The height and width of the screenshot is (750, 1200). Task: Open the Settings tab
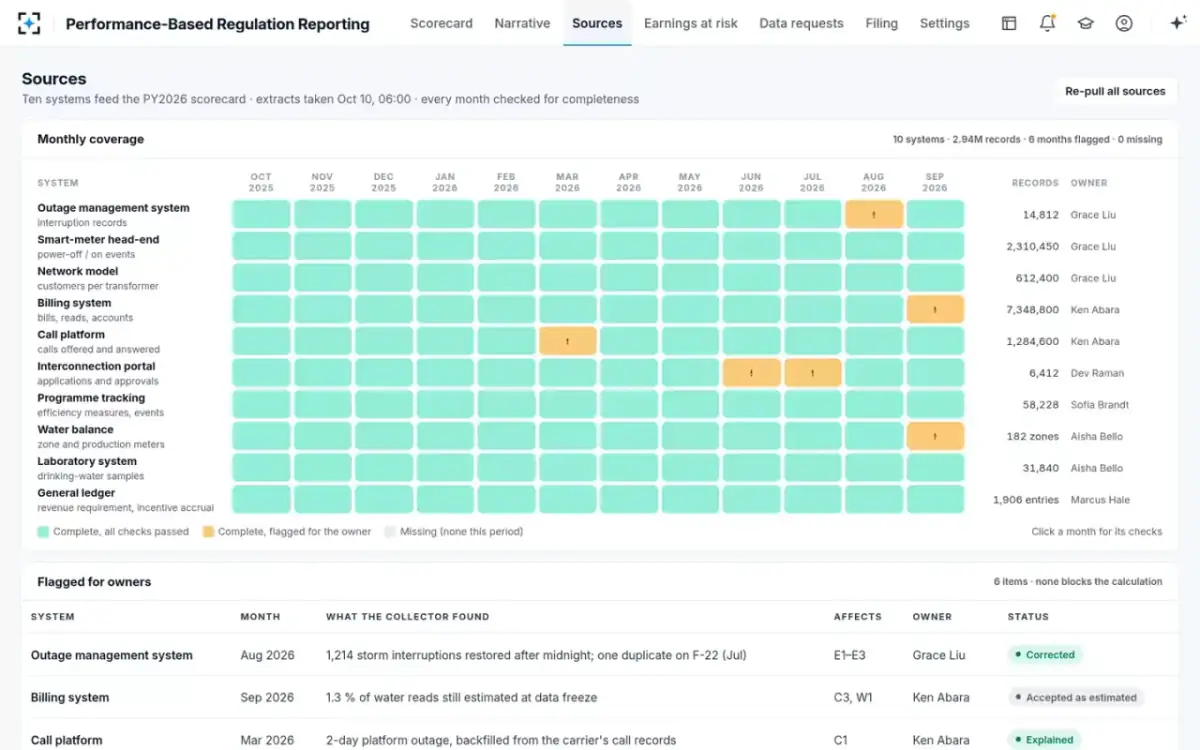pos(944,23)
